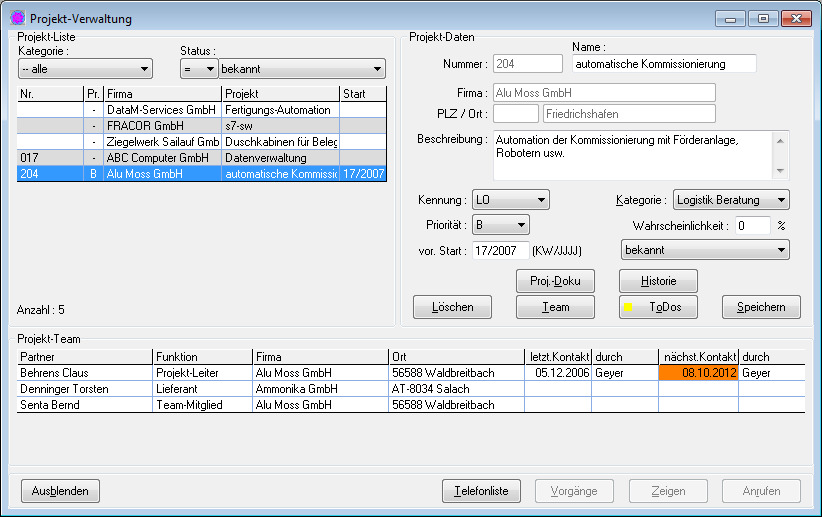
Task: Click the Proj.-Doku button
Action: 555,281
